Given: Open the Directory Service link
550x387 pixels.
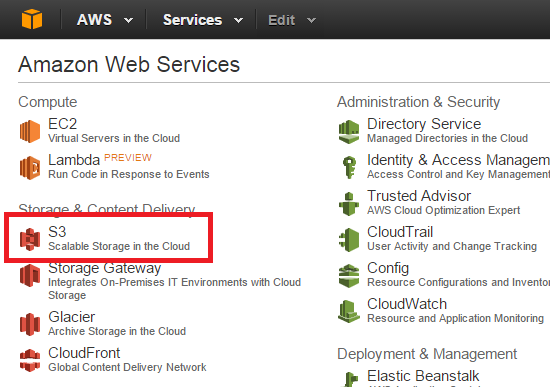Looking at the screenshot, I should [424, 124].
